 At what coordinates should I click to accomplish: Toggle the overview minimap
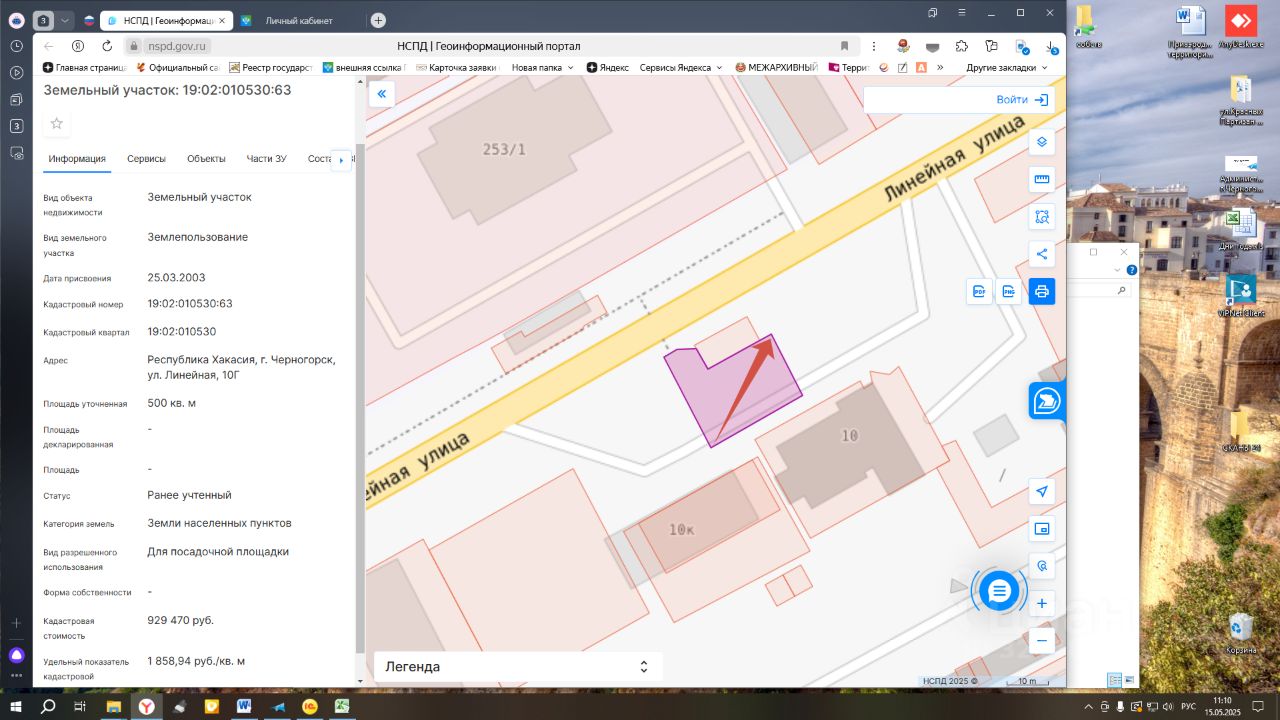(x=1042, y=529)
